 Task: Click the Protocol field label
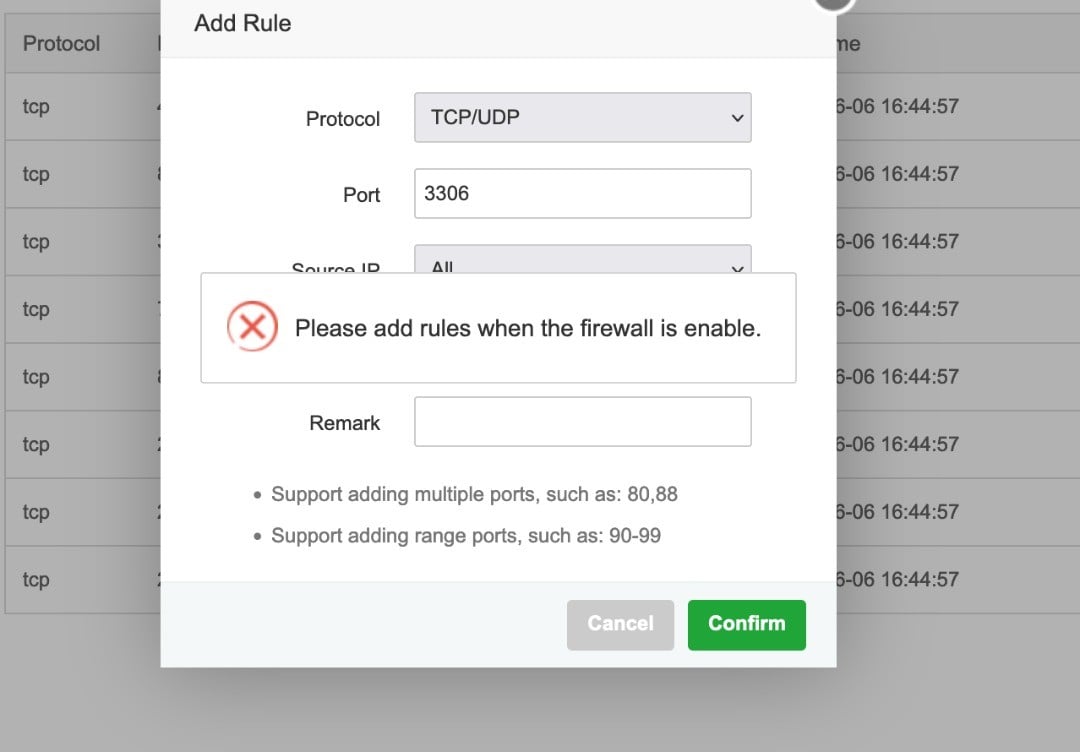(343, 119)
